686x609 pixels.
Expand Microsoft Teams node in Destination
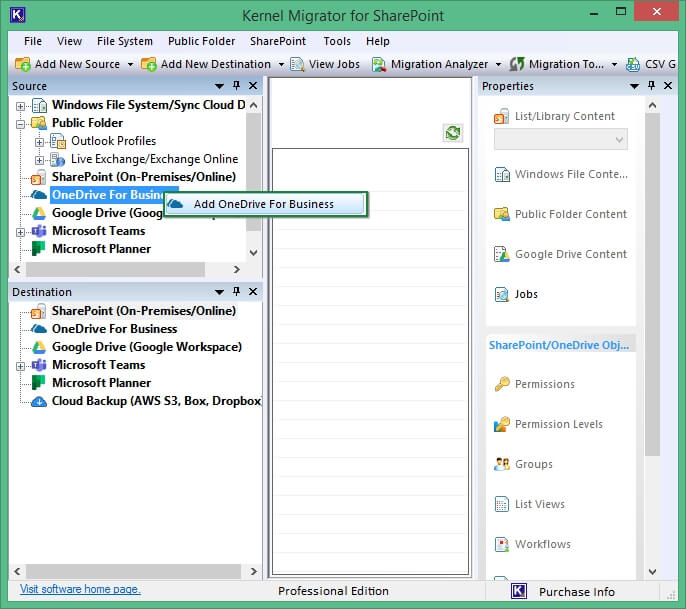point(20,366)
